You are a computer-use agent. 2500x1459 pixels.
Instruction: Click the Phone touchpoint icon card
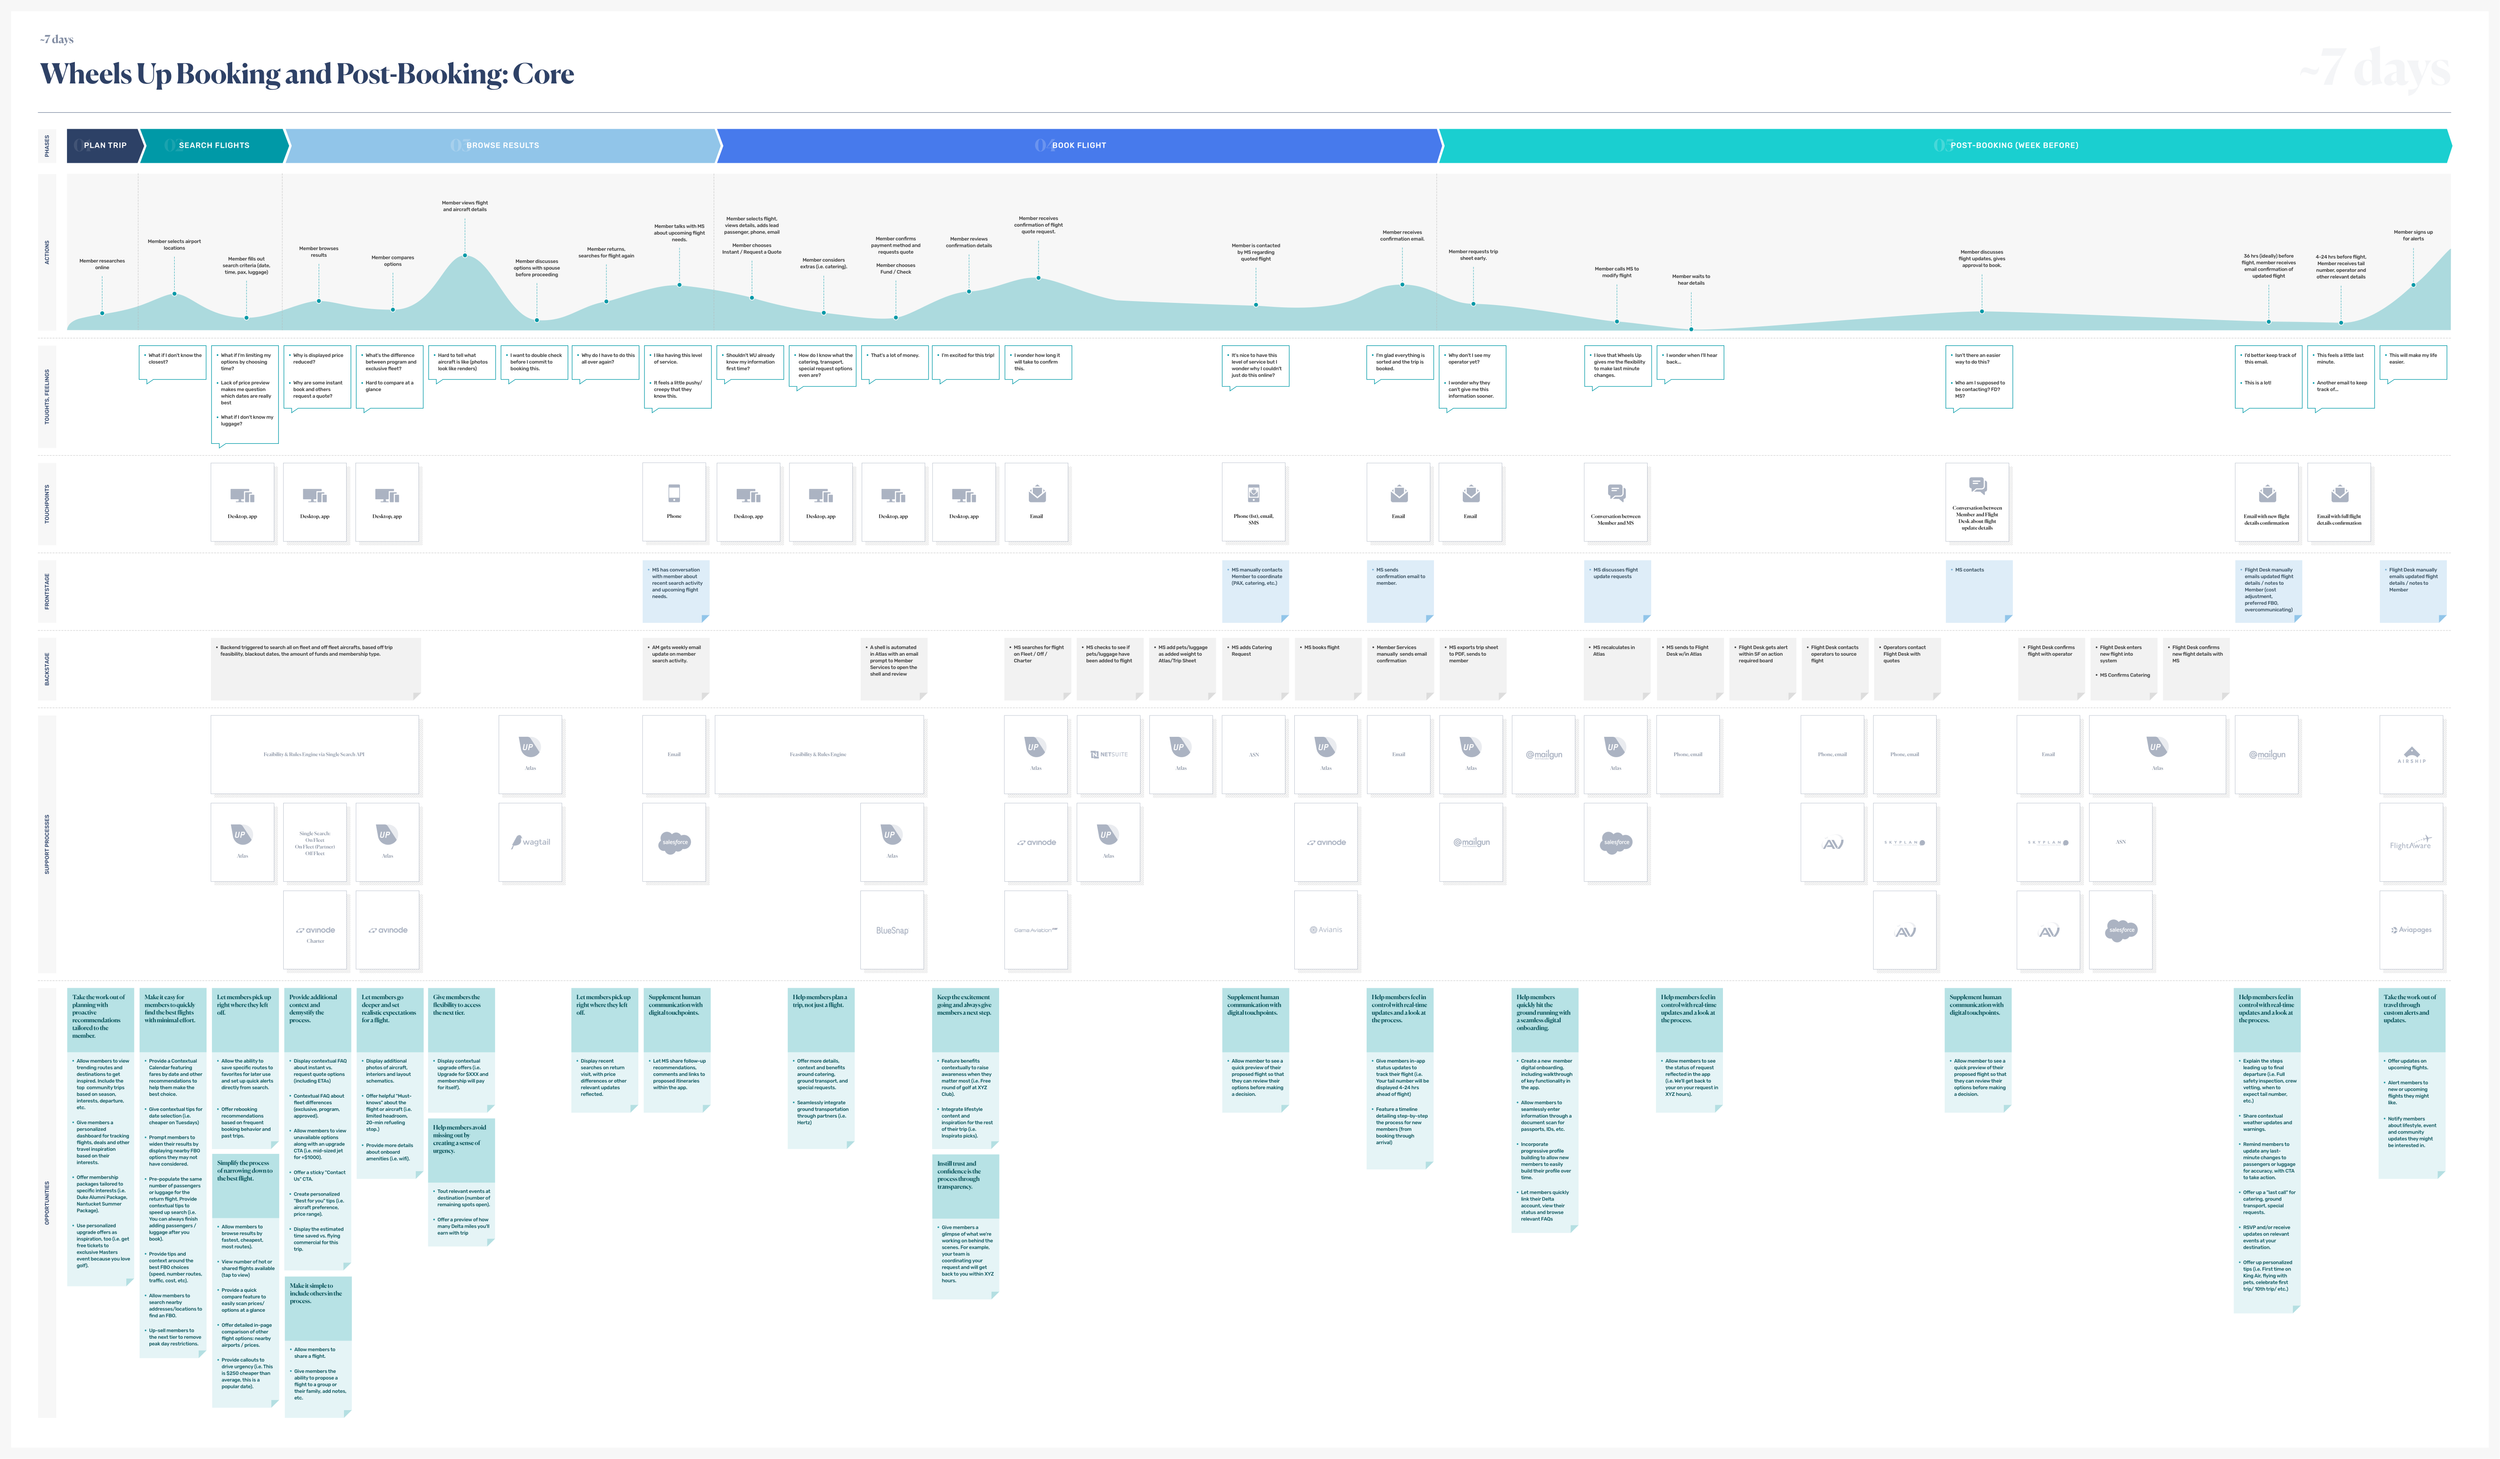tap(673, 502)
